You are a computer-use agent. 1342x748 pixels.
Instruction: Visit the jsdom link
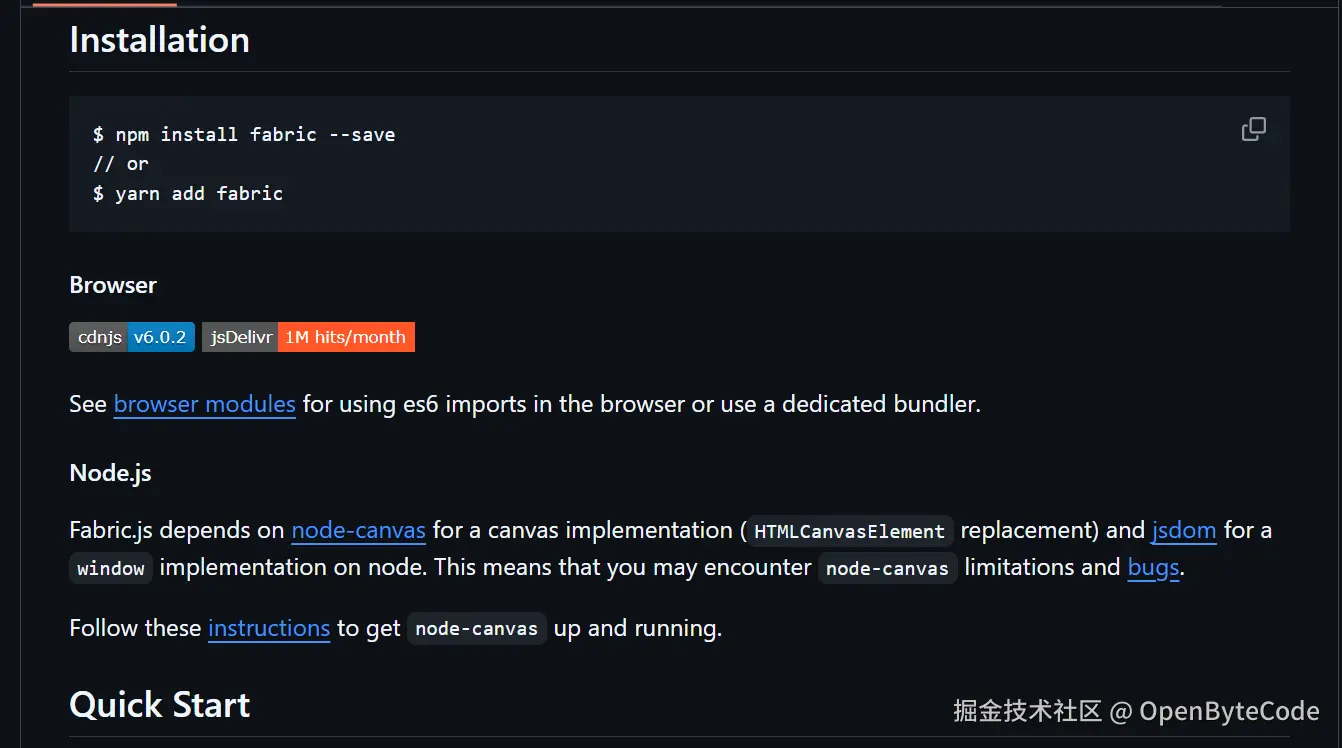1184,530
